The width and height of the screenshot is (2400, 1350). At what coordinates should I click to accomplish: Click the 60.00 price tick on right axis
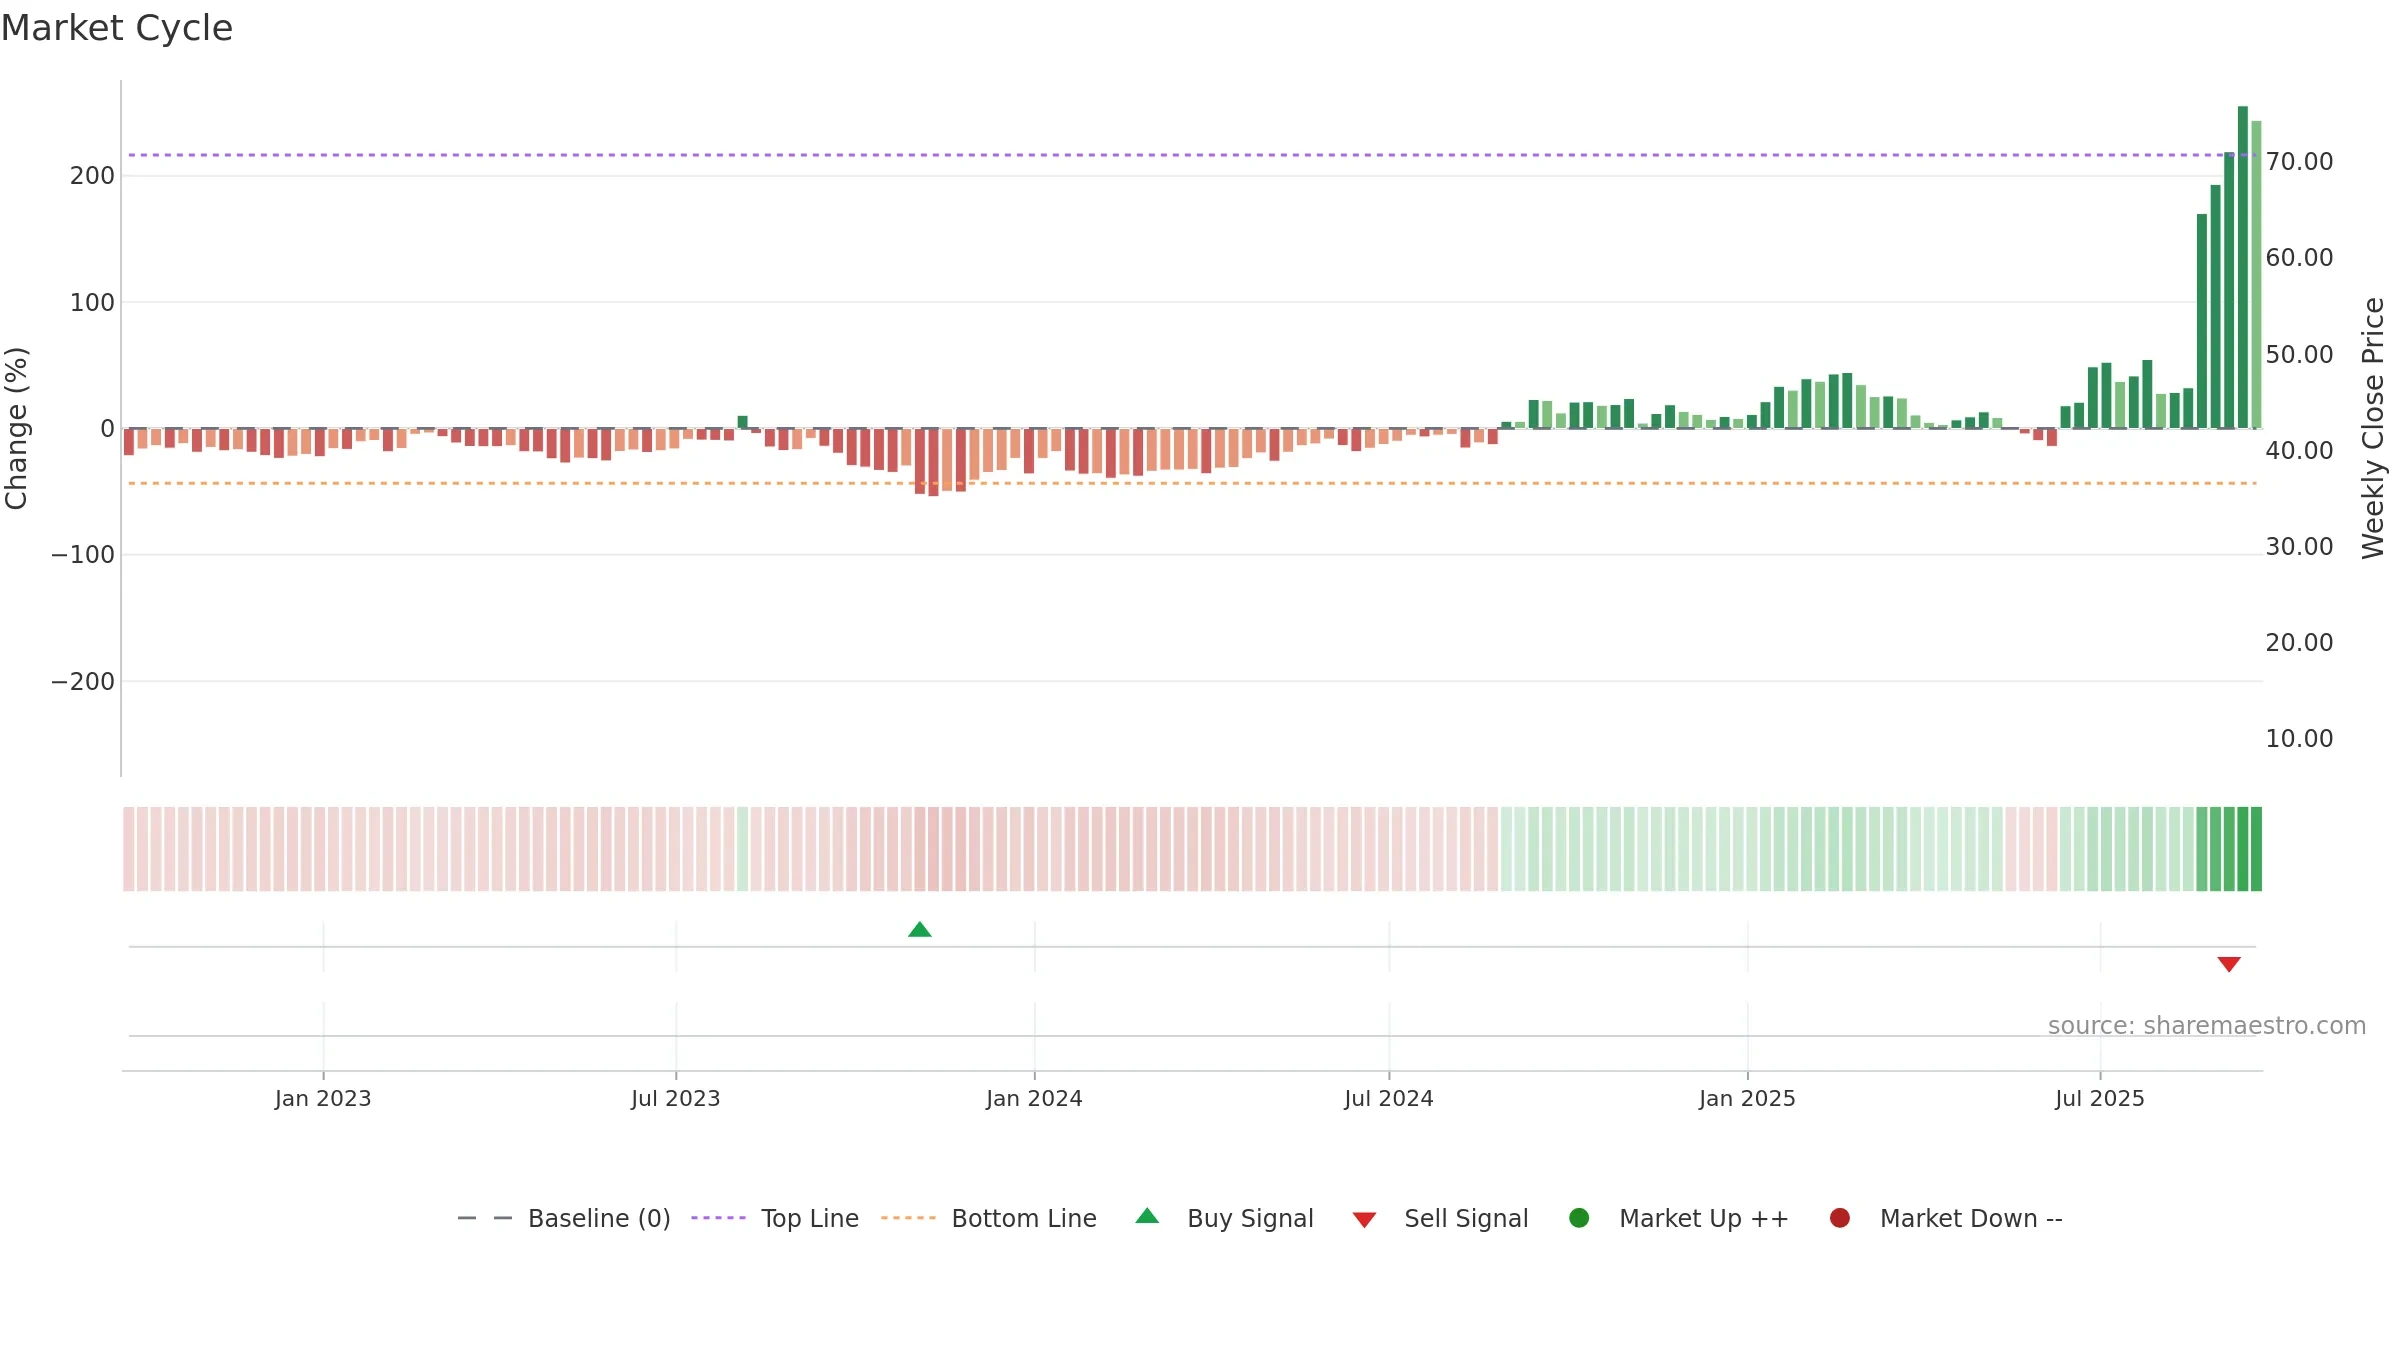[2299, 258]
